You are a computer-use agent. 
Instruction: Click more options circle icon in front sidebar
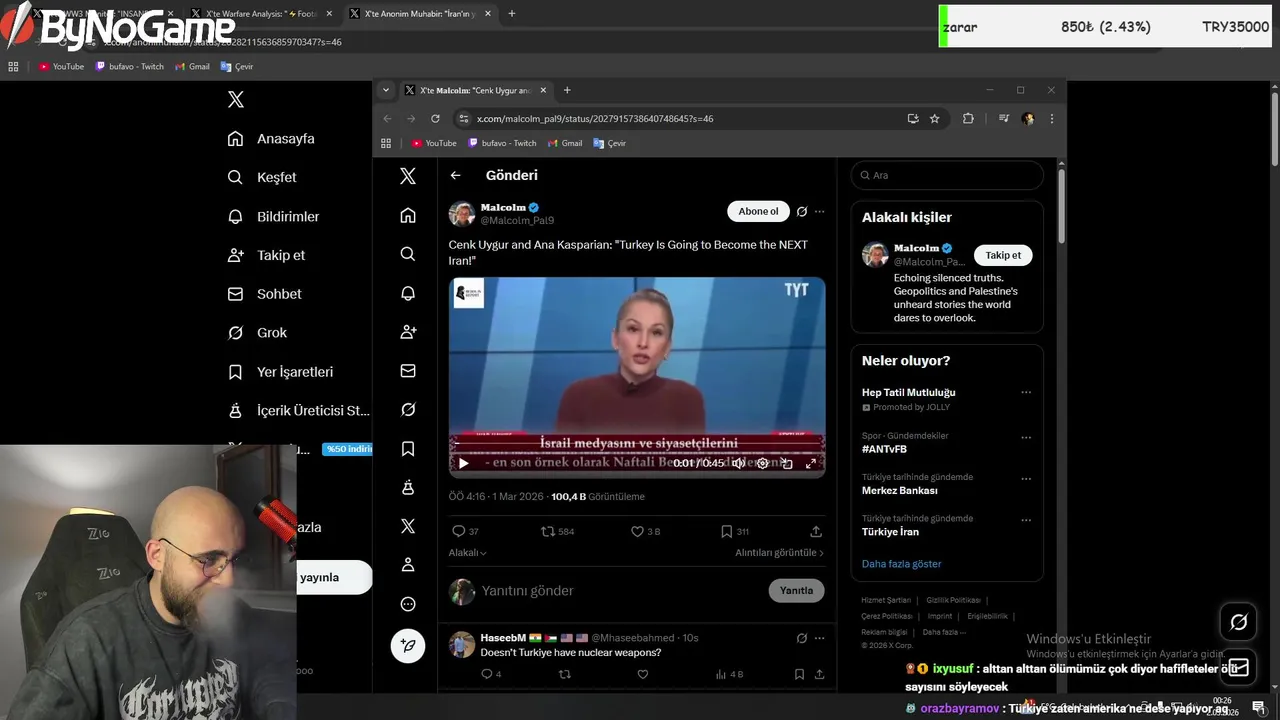(408, 604)
